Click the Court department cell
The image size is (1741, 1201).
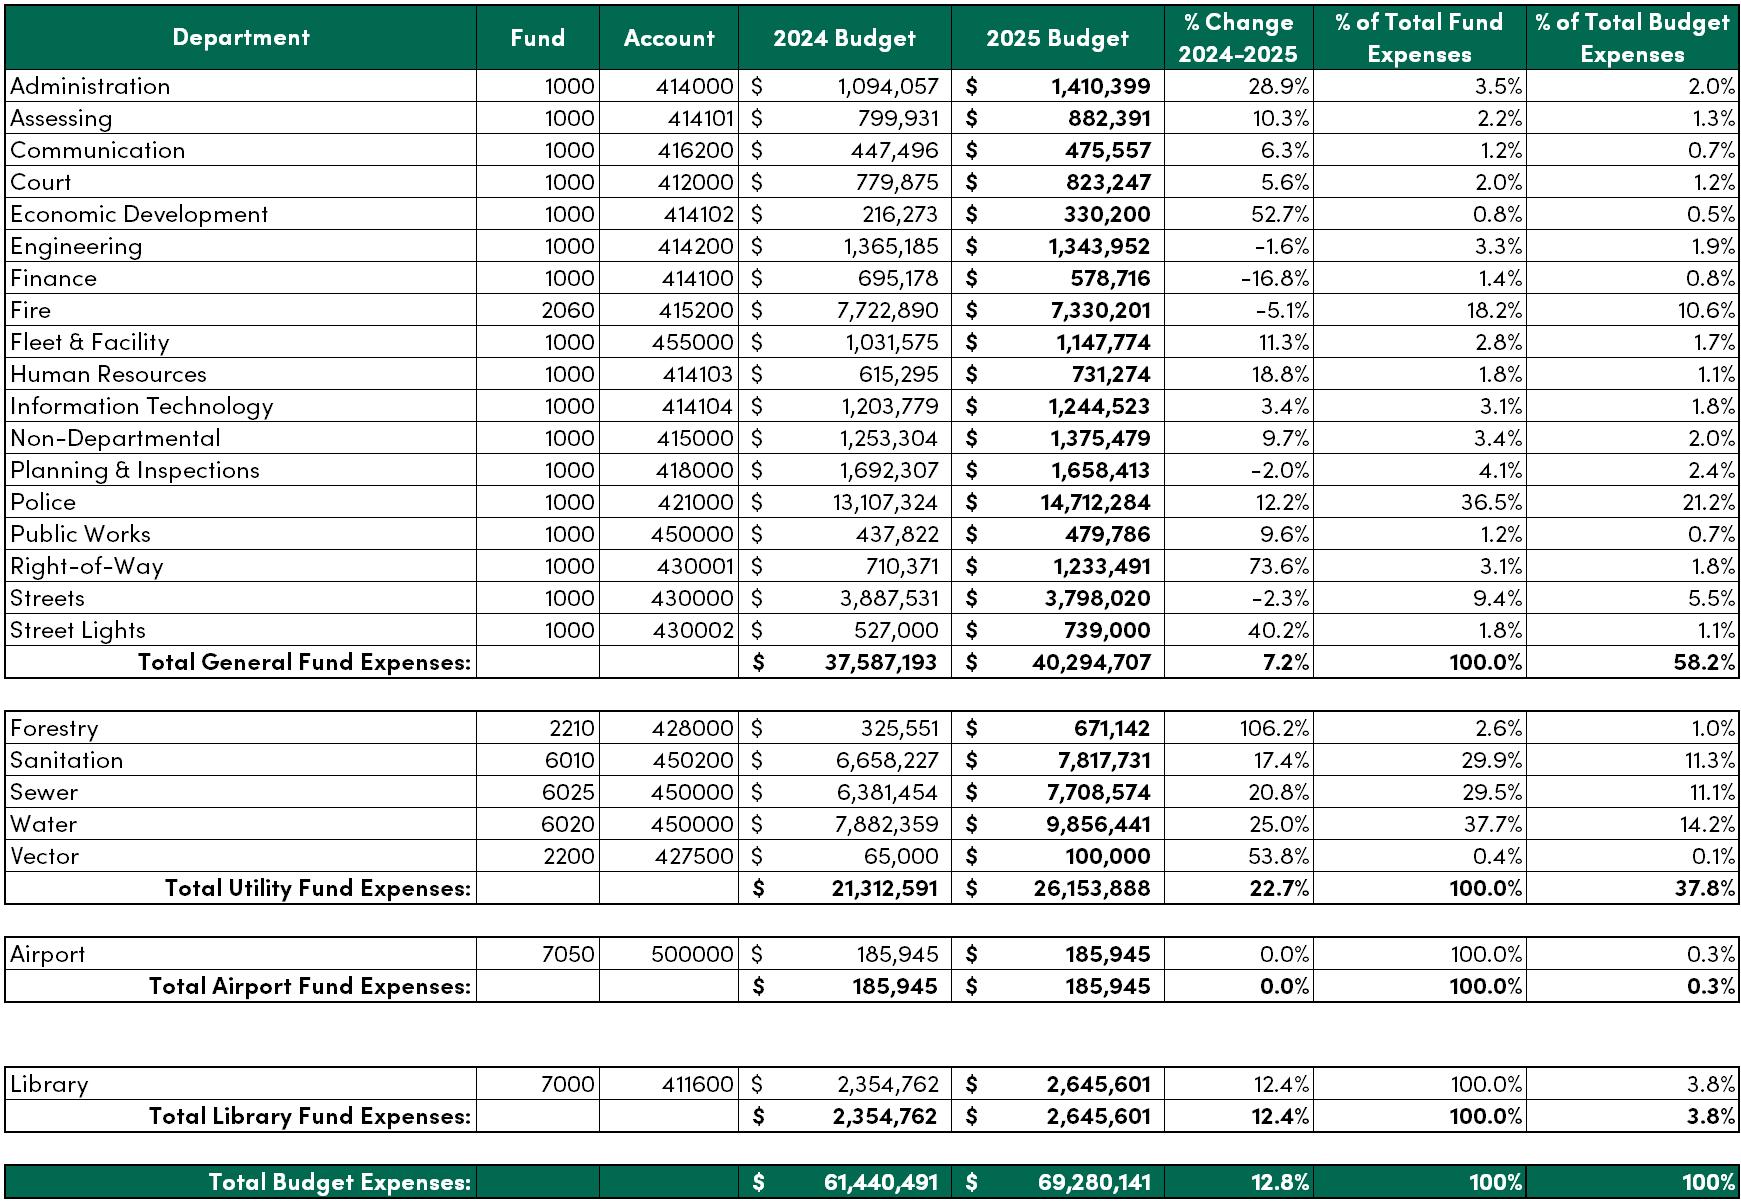(241, 182)
